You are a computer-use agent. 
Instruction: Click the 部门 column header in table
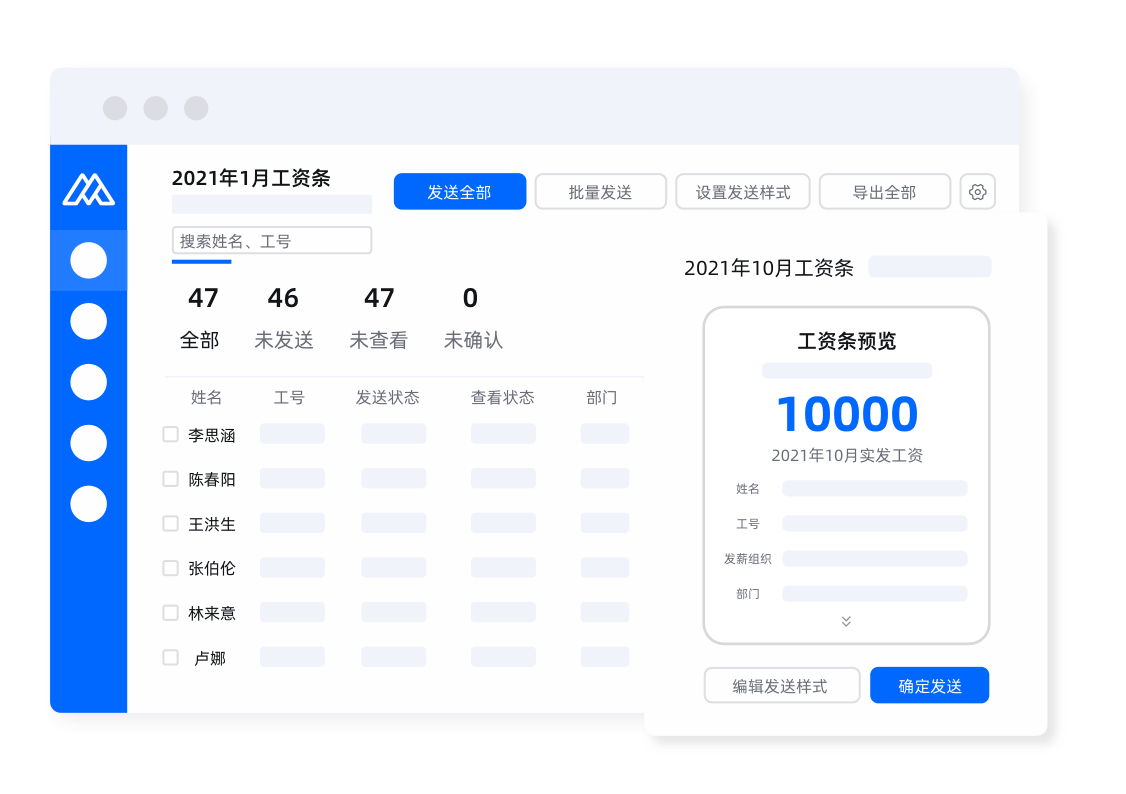602,398
